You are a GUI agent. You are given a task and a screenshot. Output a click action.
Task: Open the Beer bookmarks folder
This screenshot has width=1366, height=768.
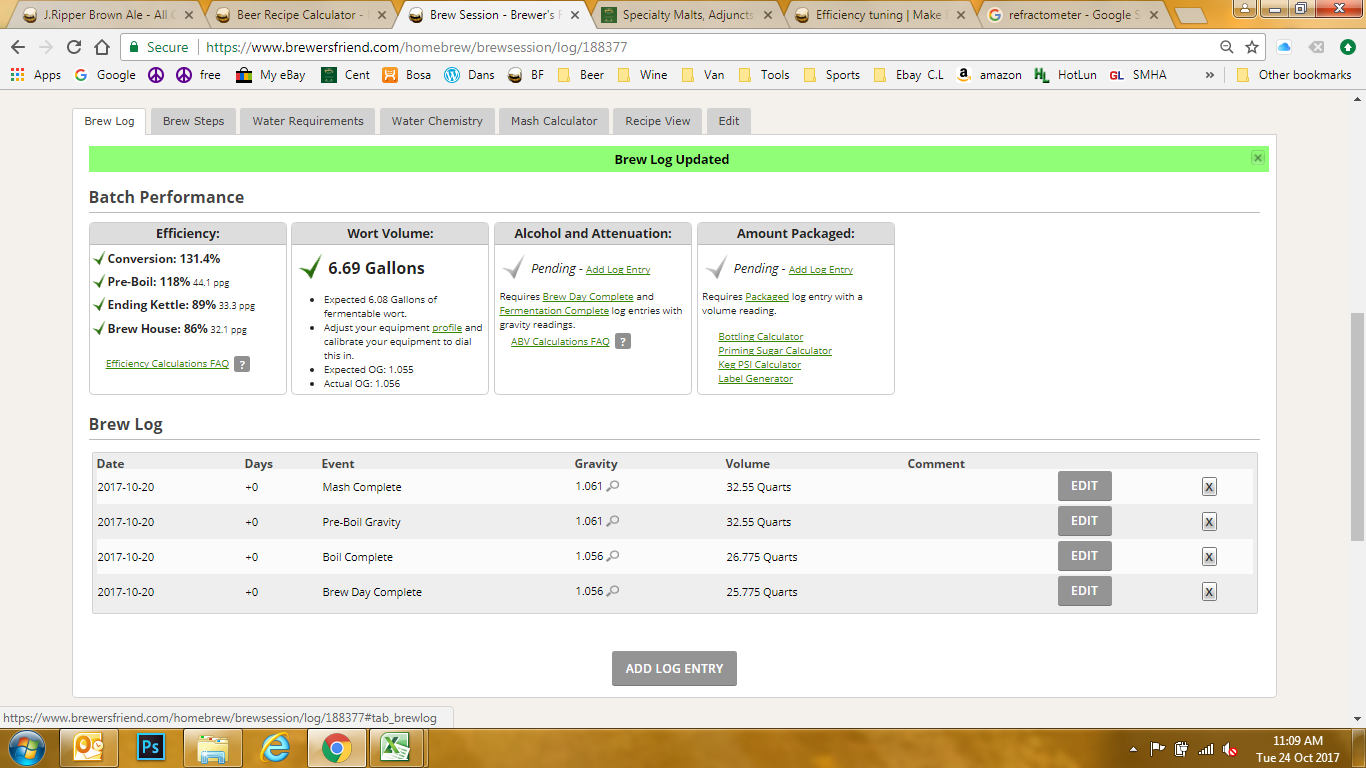pos(581,75)
